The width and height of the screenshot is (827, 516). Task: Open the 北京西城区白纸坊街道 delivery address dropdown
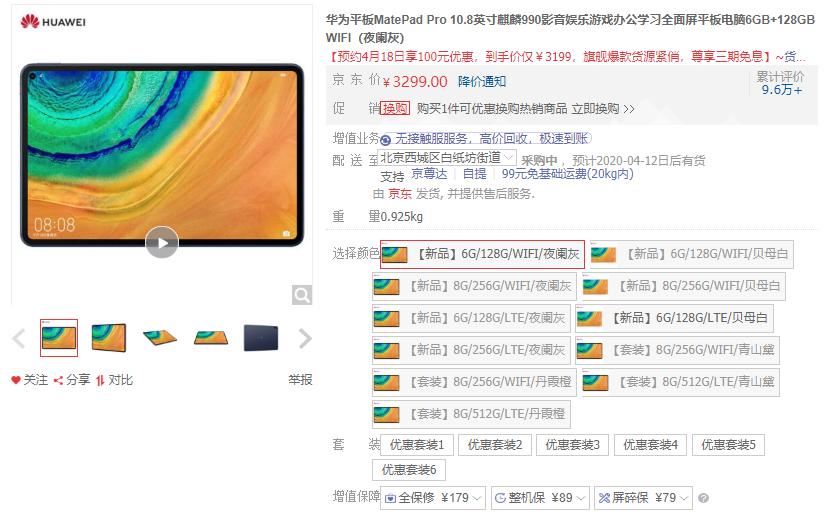point(447,157)
